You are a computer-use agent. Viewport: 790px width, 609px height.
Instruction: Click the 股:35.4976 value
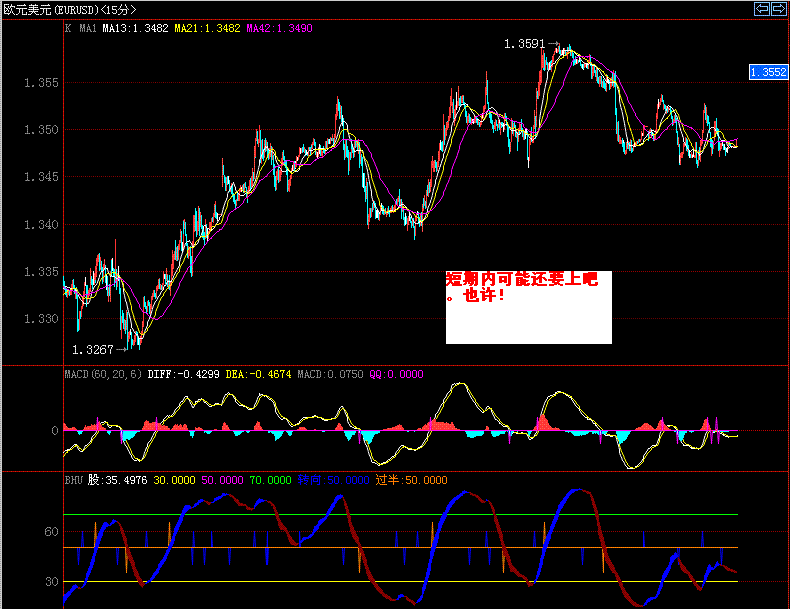(x=117, y=480)
